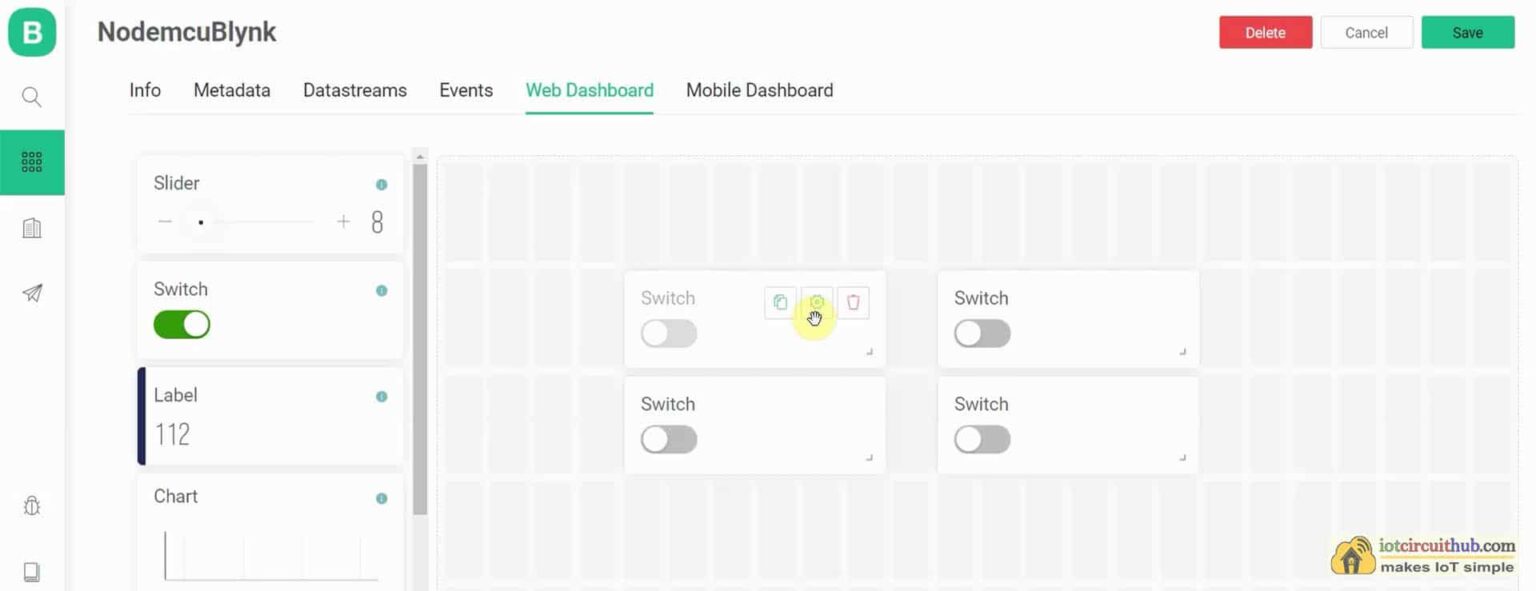
Task: Click the Slider widget info icon
Action: point(382,184)
